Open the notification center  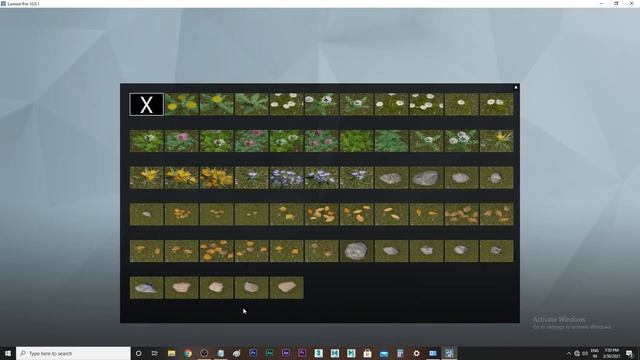pyautogui.click(x=629, y=353)
